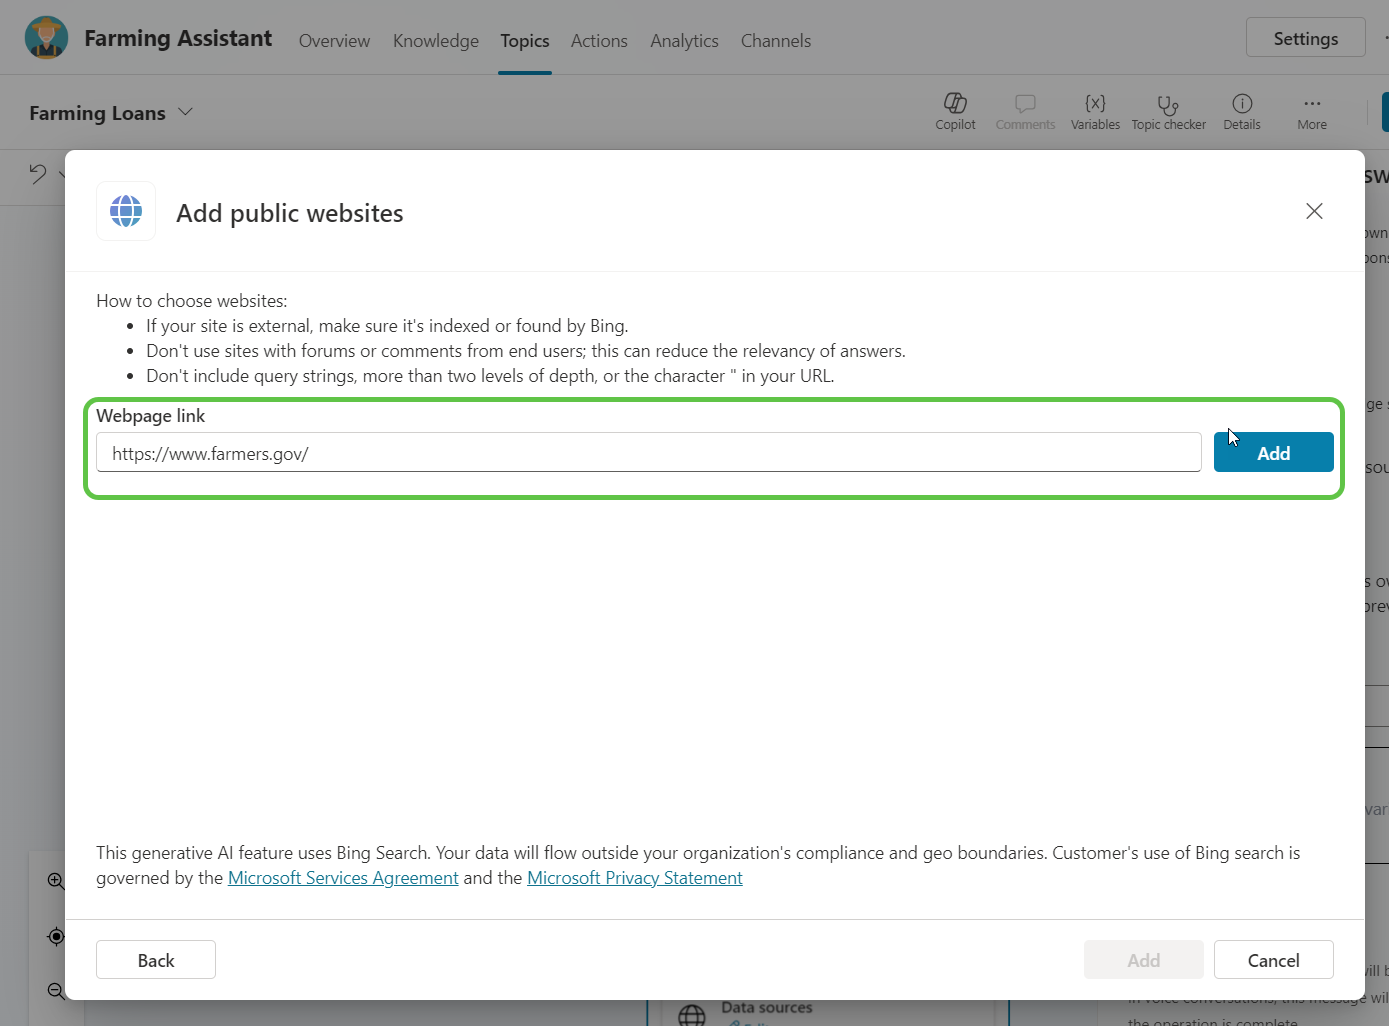Open topic Details

[1241, 111]
